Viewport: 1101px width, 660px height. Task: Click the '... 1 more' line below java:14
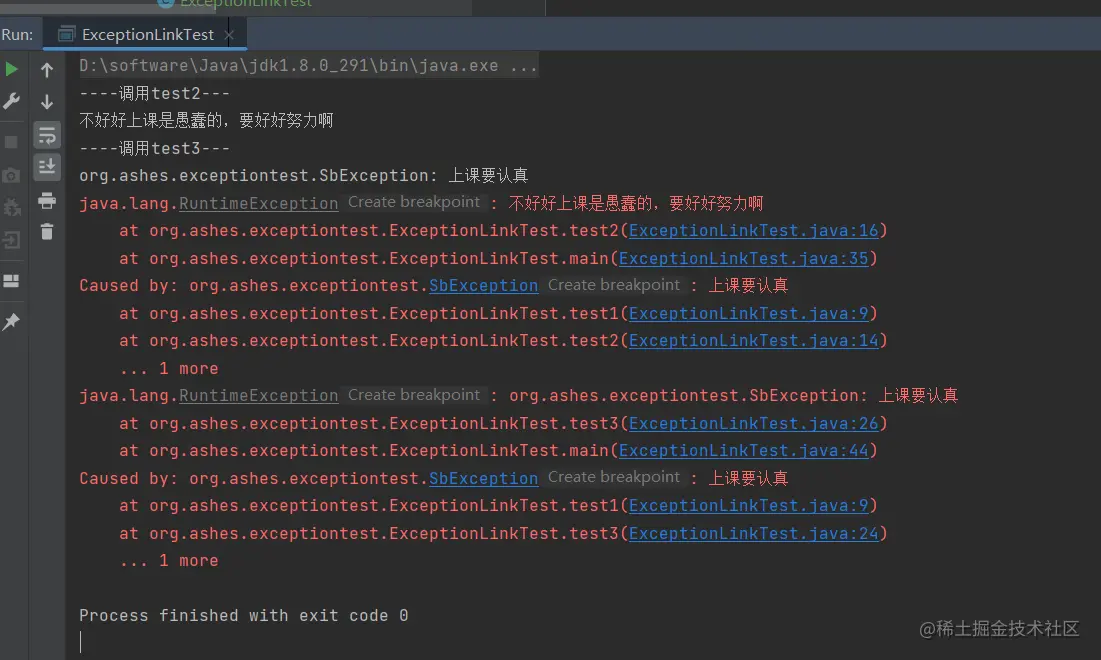pyautogui.click(x=169, y=369)
